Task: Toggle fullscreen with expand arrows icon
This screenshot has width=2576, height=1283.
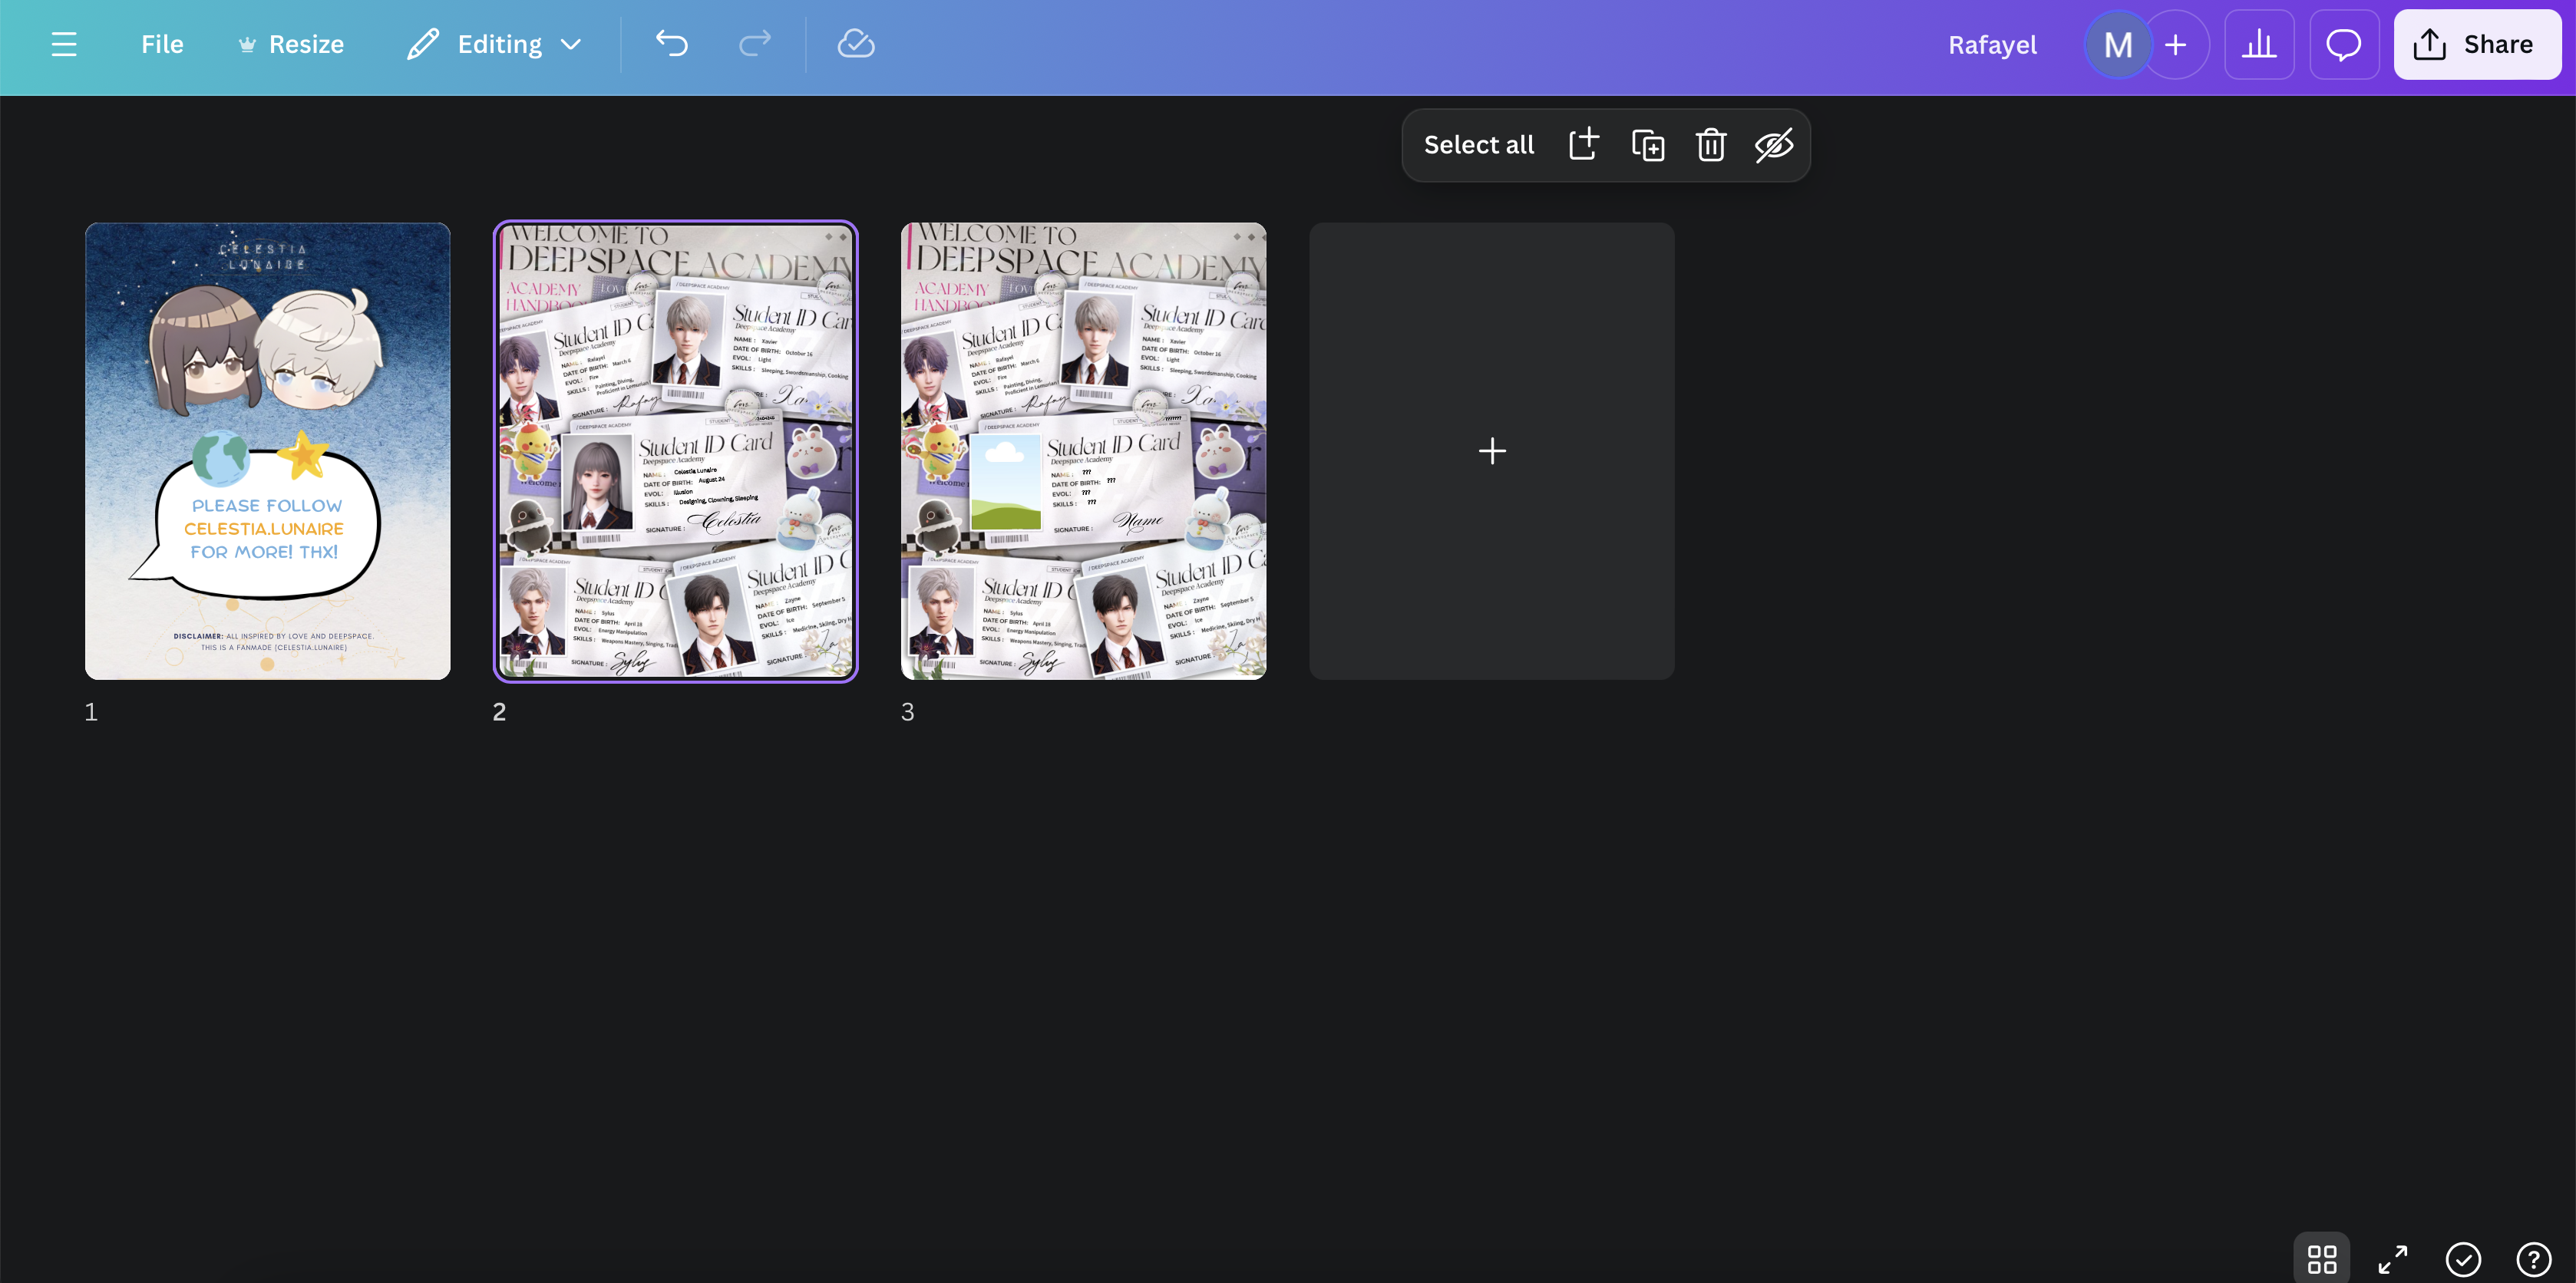Action: [2392, 1259]
